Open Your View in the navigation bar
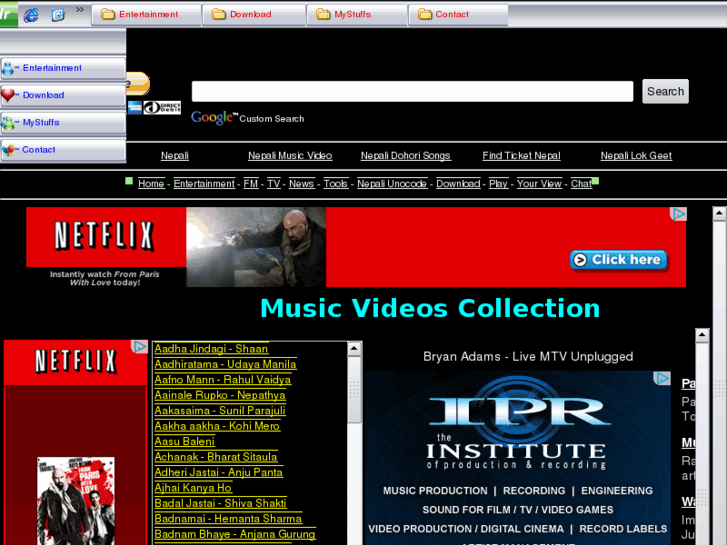This screenshot has height=545, width=727. coord(540,184)
